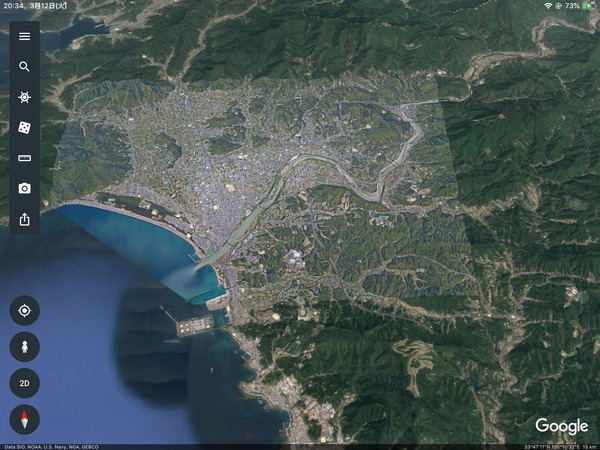Reset orientation with the compass

point(24,419)
